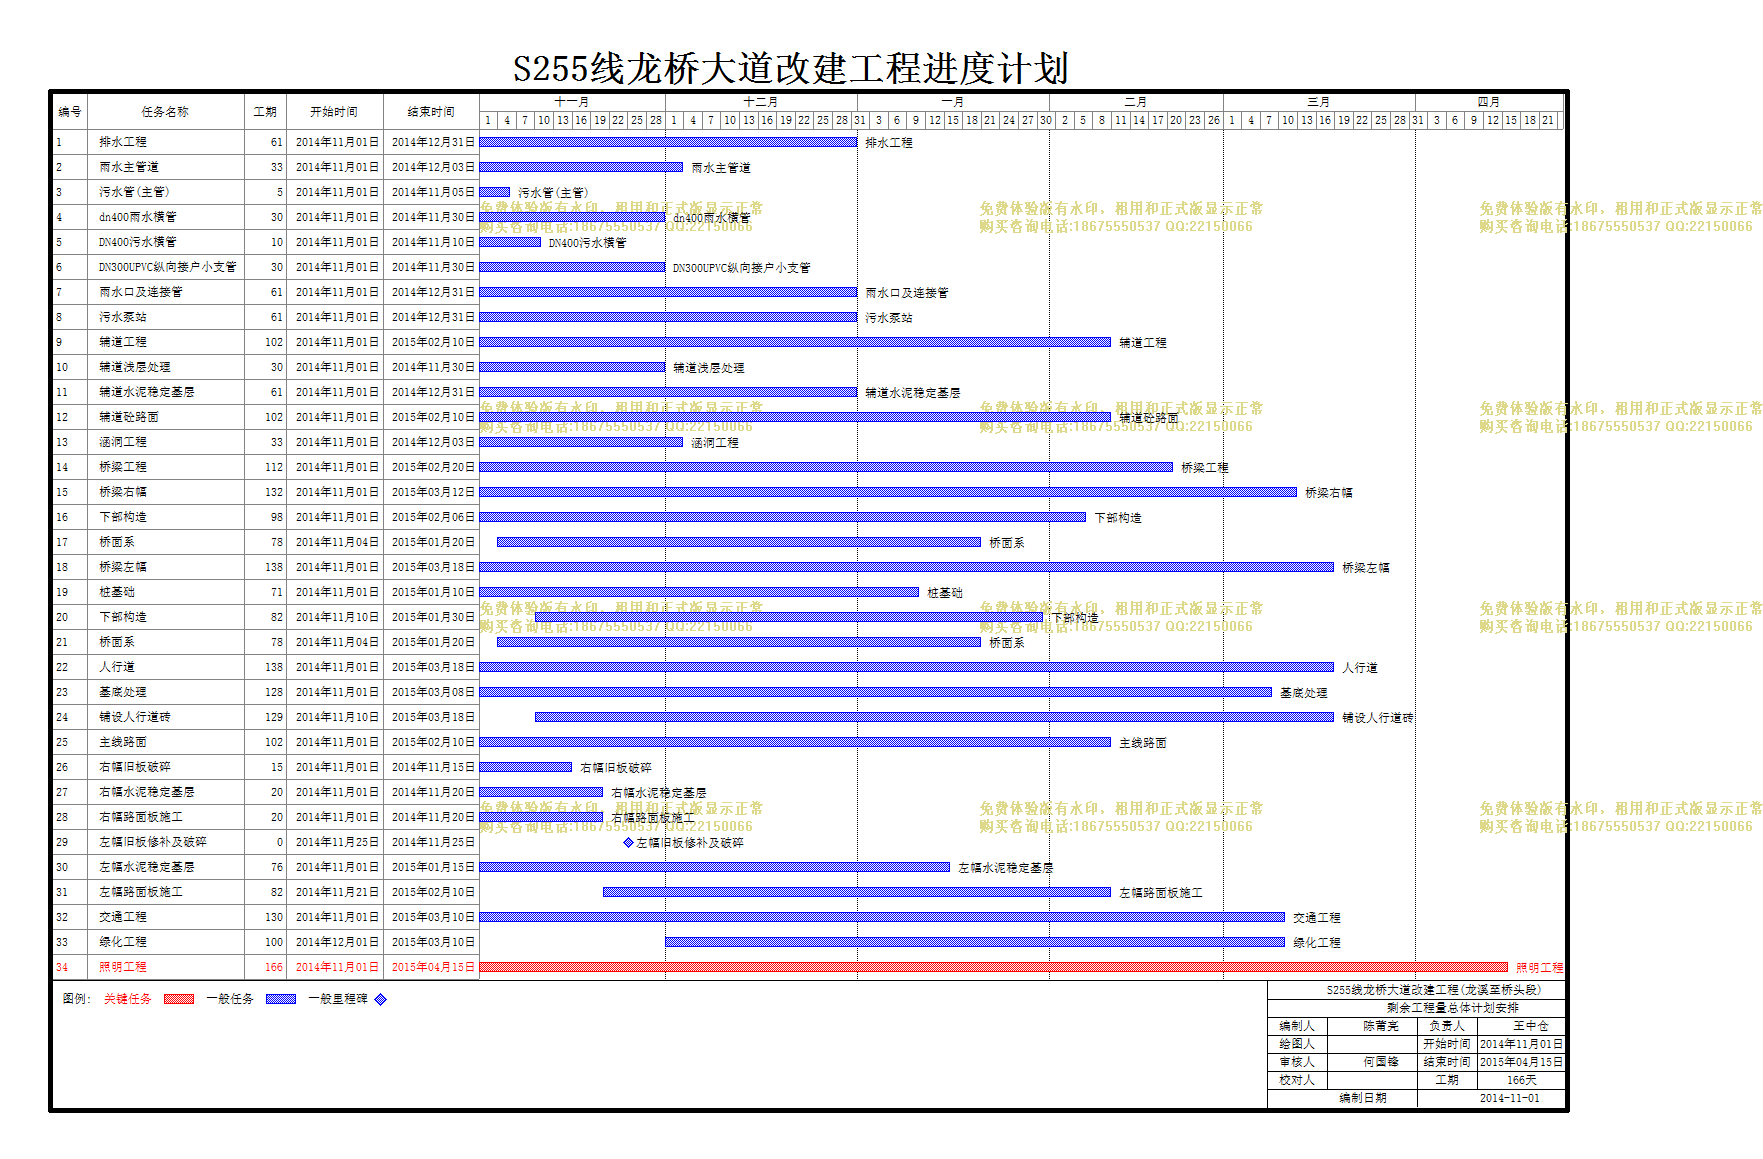Select the 右幅水泥稳定基层 task name cell

166,792
